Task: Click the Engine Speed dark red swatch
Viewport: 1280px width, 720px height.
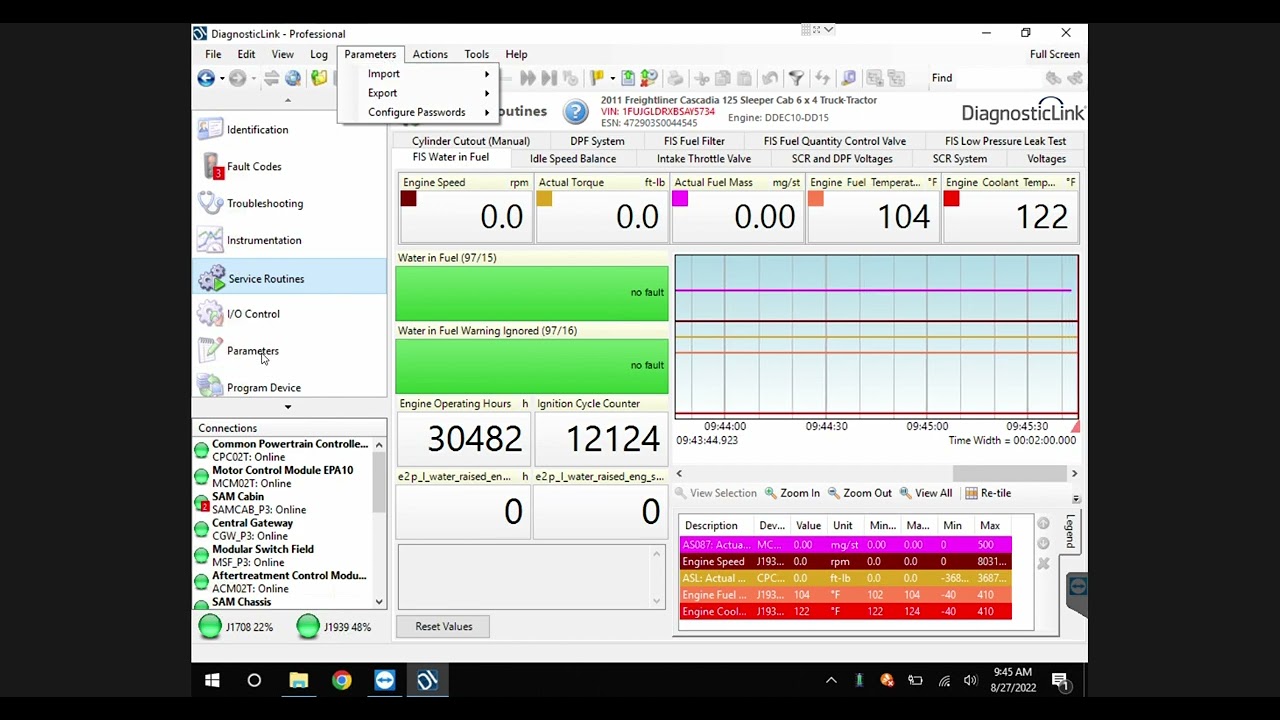Action: point(408,199)
